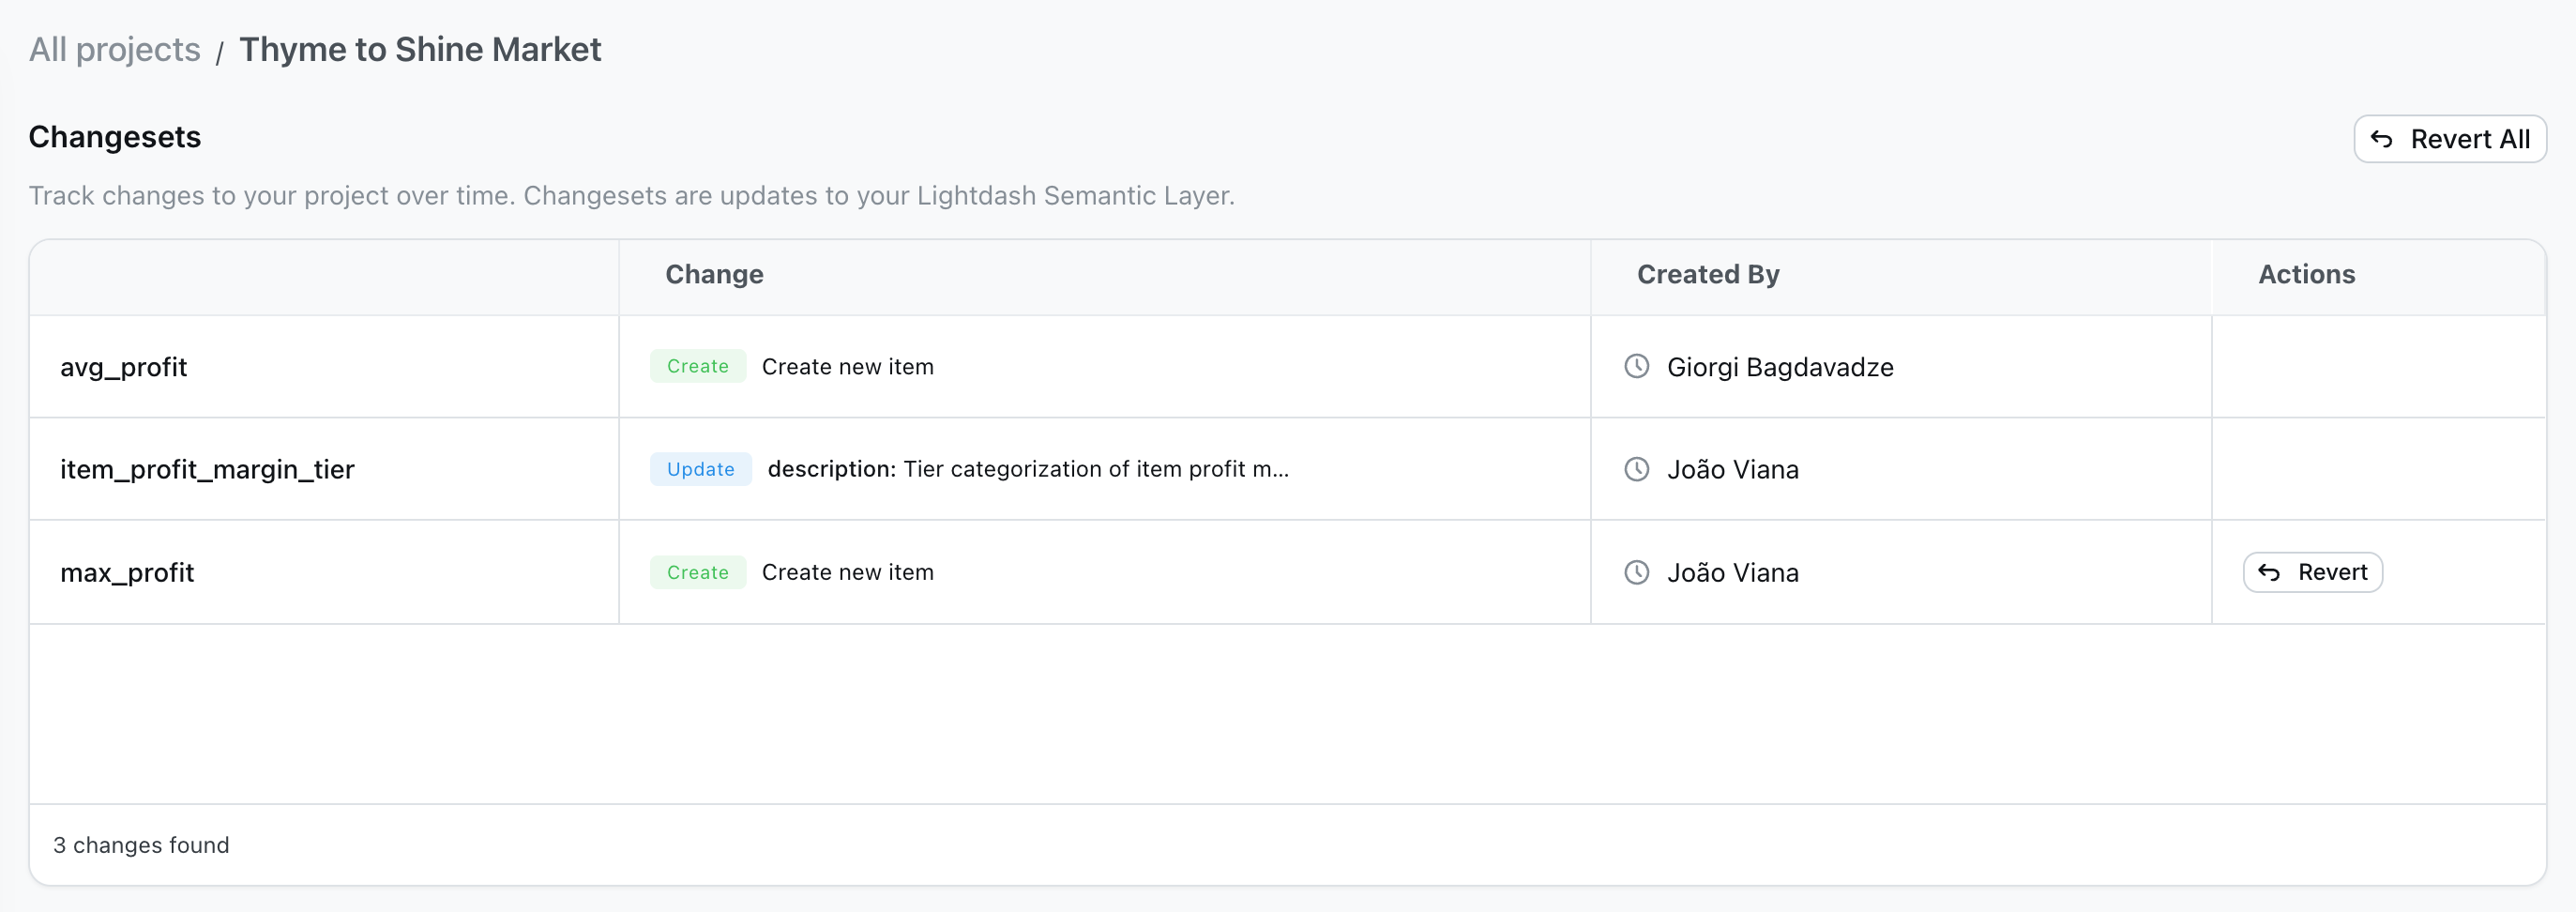Click the clock icon in the max_profit row
Screen dimensions: 2576x912
pos(1636,572)
